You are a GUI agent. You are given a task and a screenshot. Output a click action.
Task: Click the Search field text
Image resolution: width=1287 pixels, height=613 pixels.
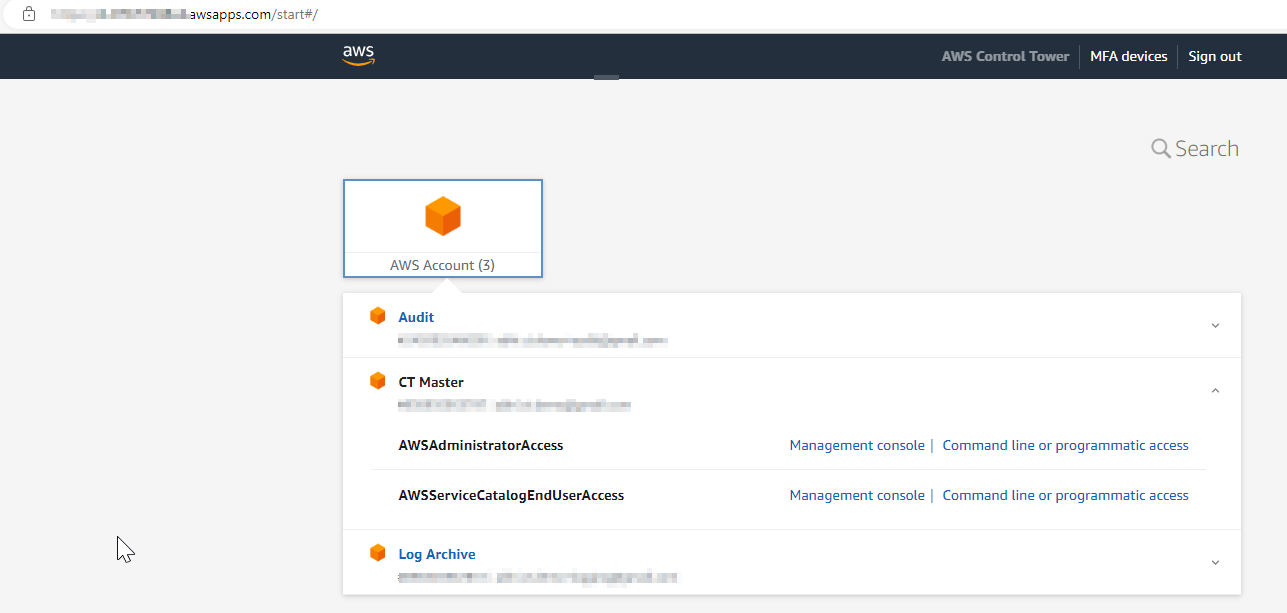point(1207,149)
